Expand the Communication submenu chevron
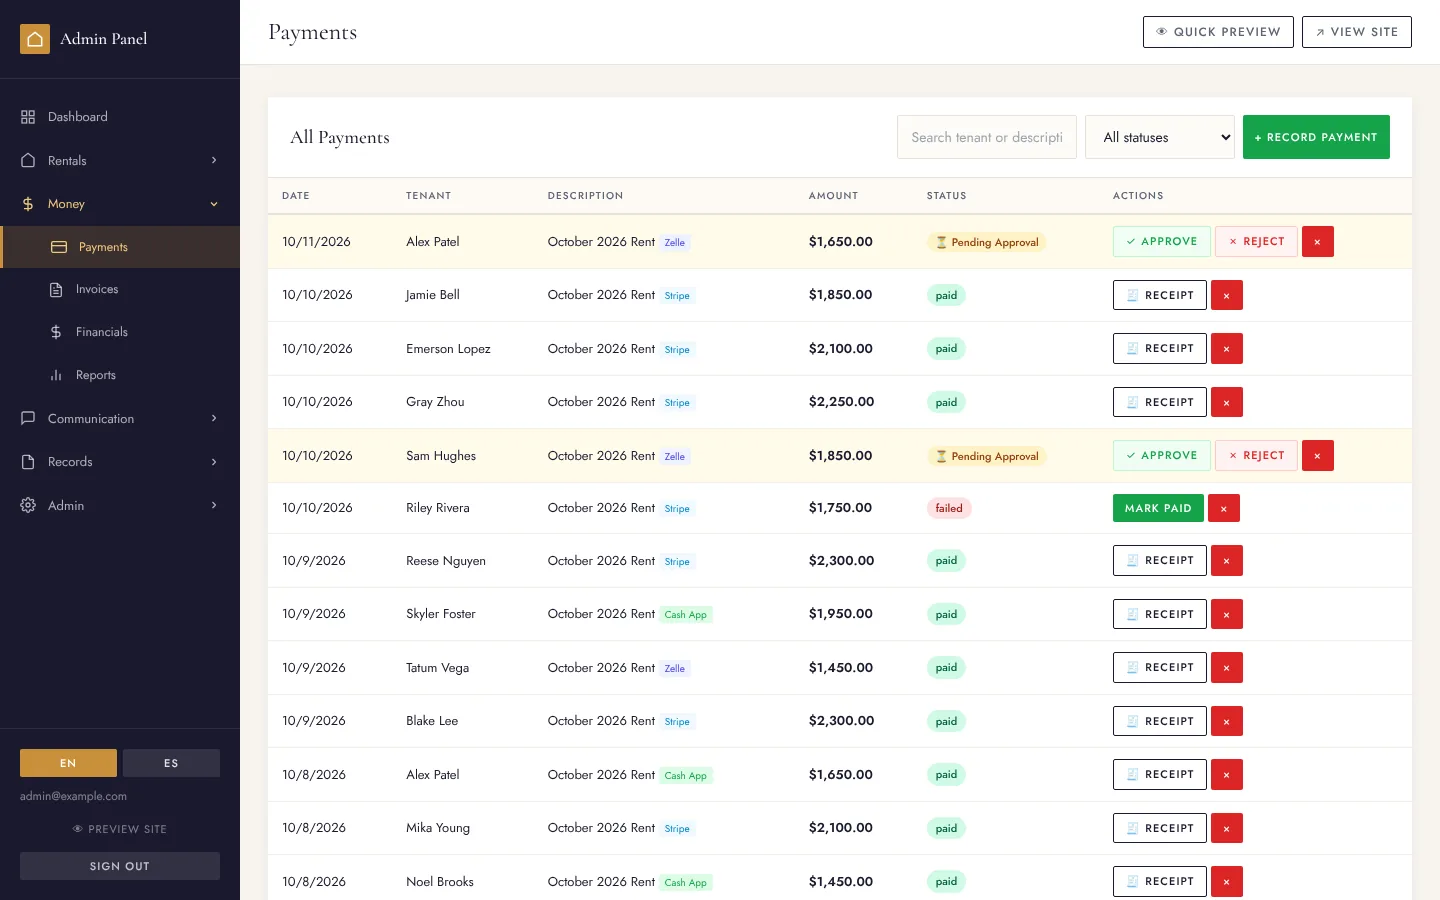The image size is (1440, 900). [214, 418]
